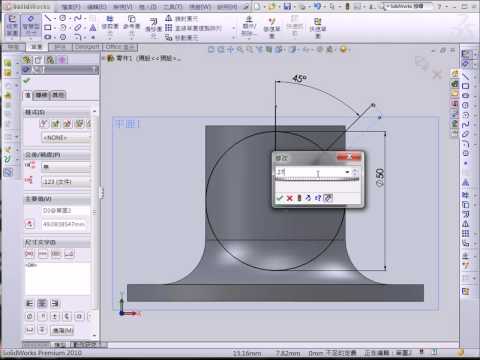Toggle mark for drawing in Modify dialog
The width and height of the screenshot is (480, 360).
coord(328,198)
